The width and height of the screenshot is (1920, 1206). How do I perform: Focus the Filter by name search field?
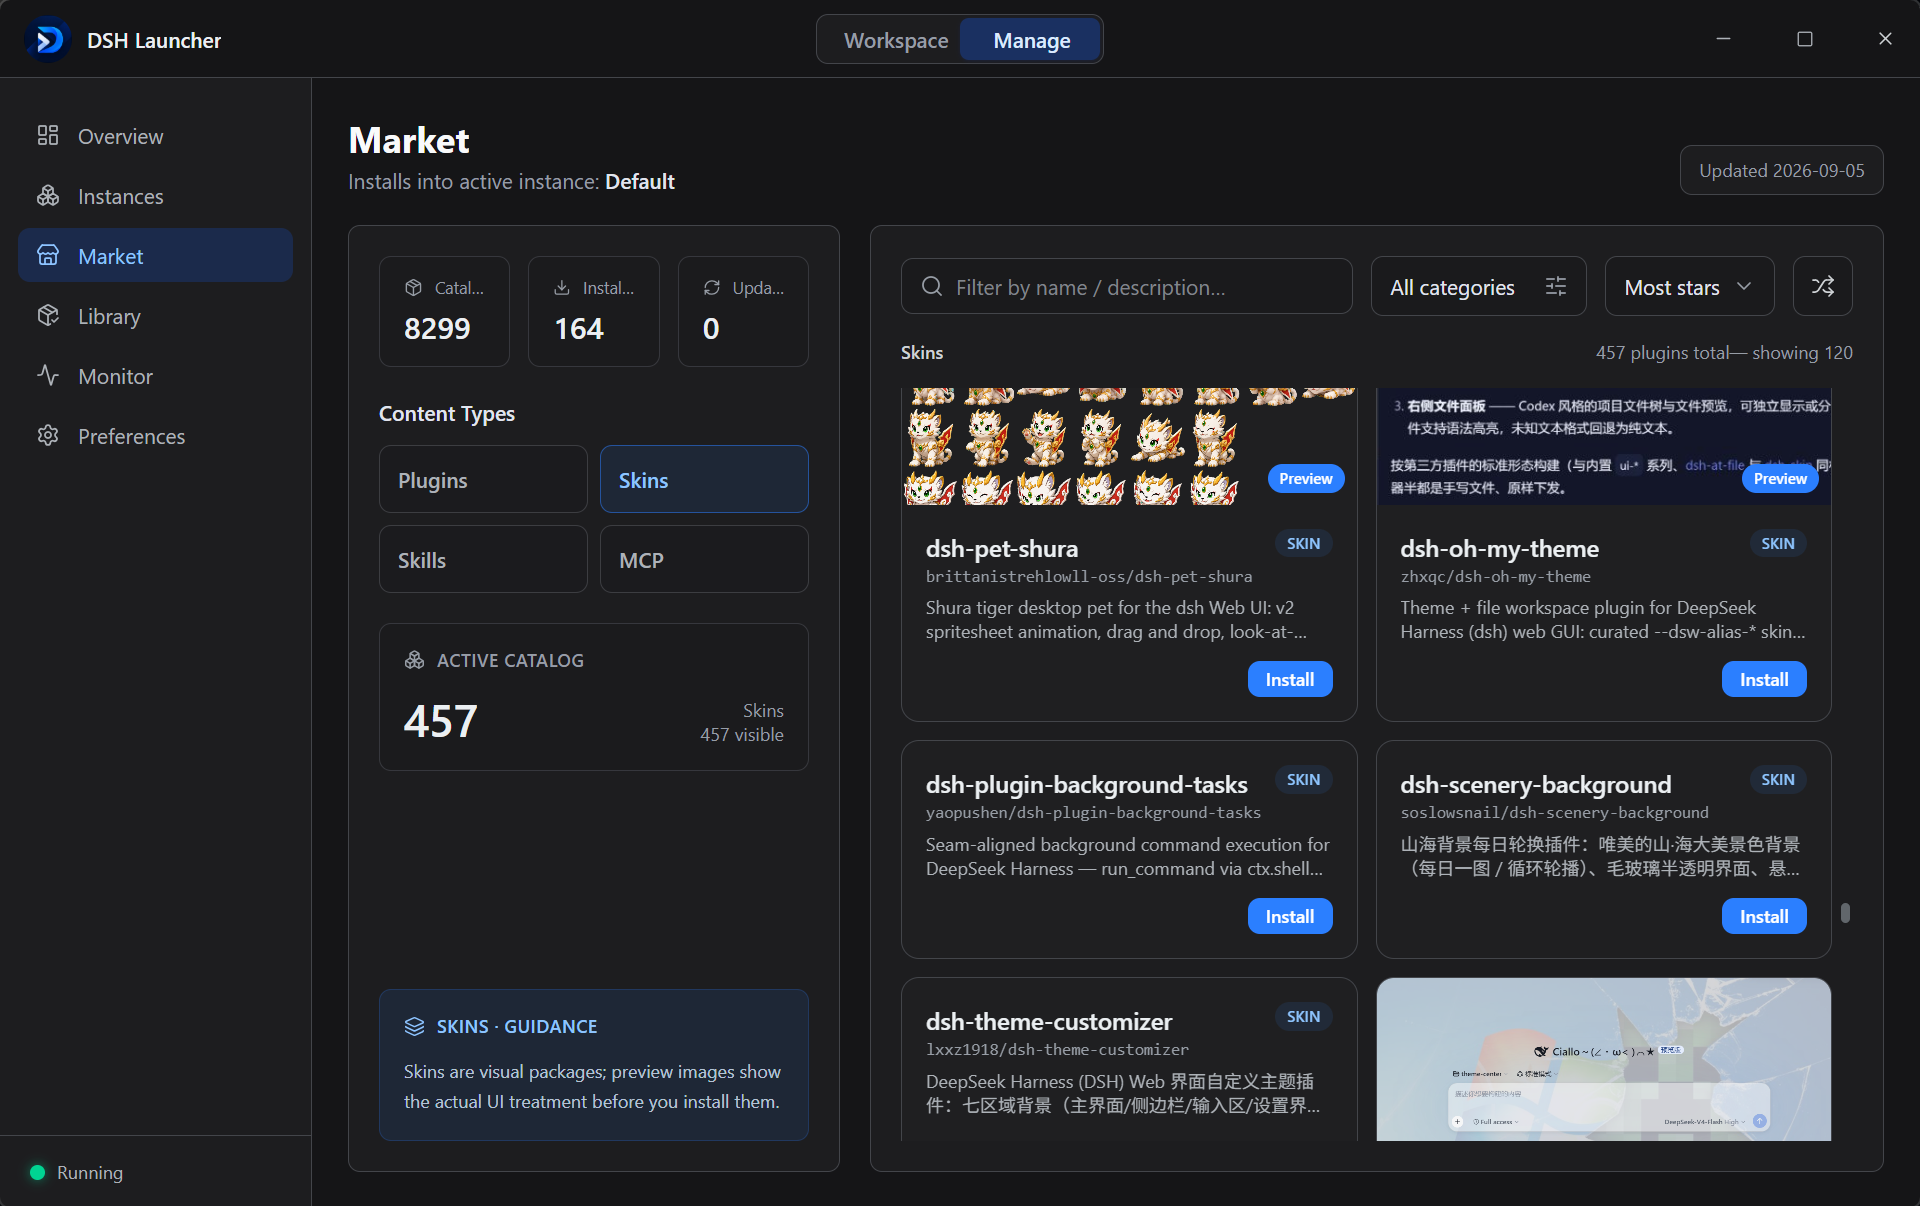coord(1126,286)
